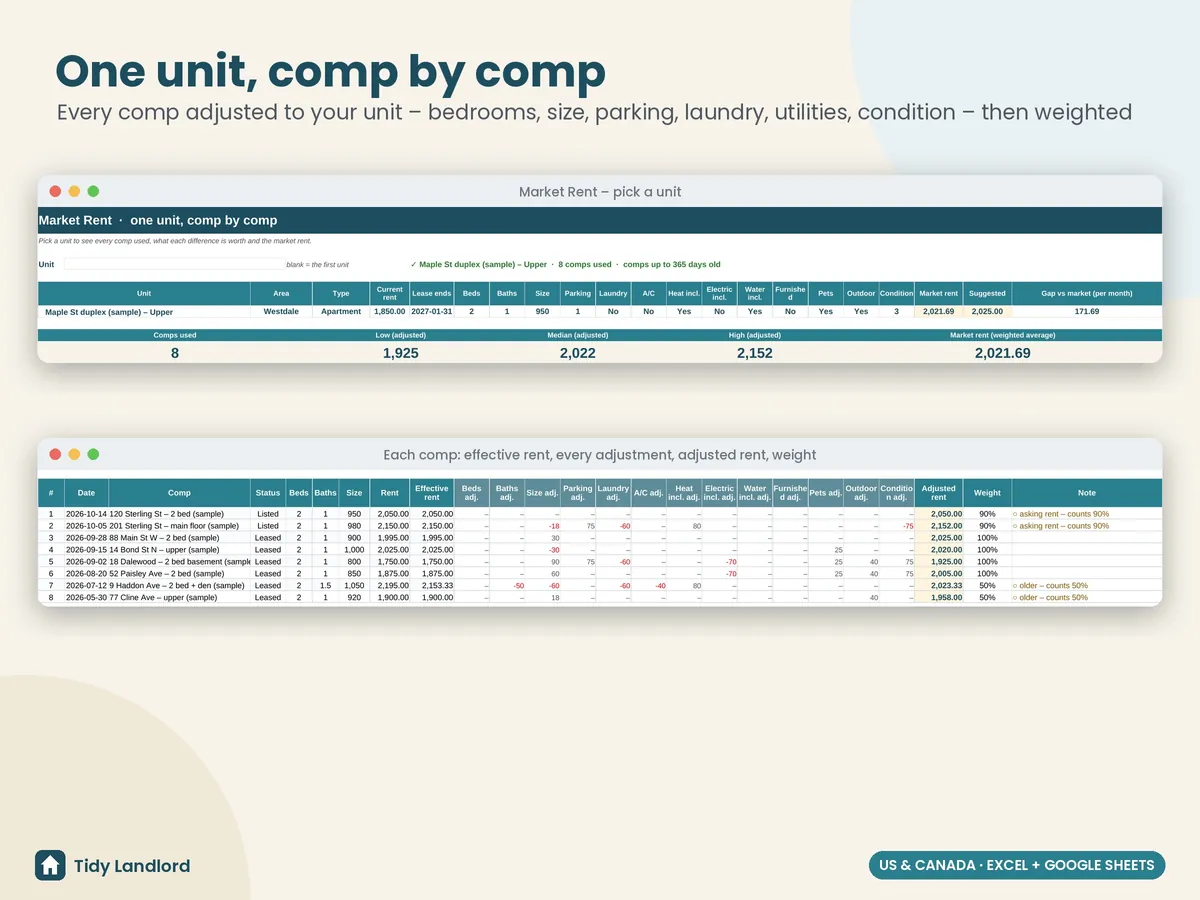This screenshot has width=1200, height=900.
Task: Click the 'Market rent (weighted average)' label
Action: [1002, 335]
